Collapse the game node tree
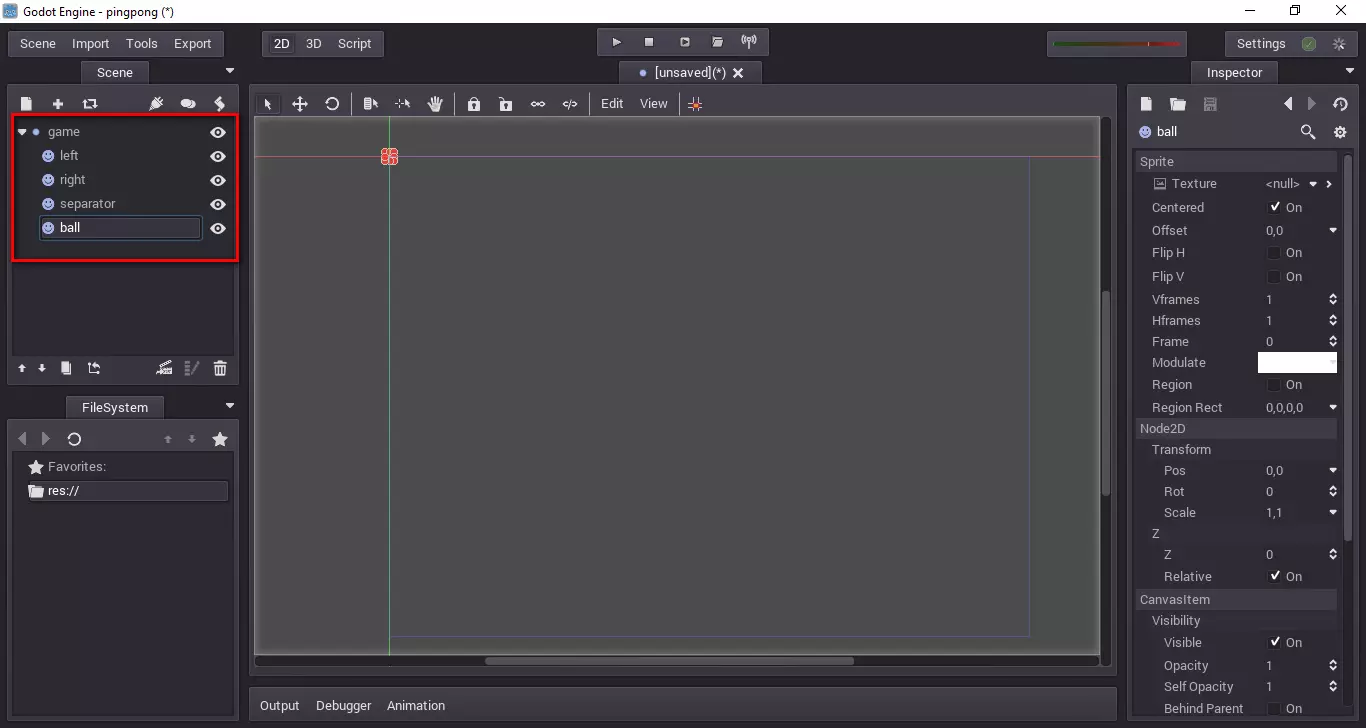The width and height of the screenshot is (1366, 728). (22, 132)
